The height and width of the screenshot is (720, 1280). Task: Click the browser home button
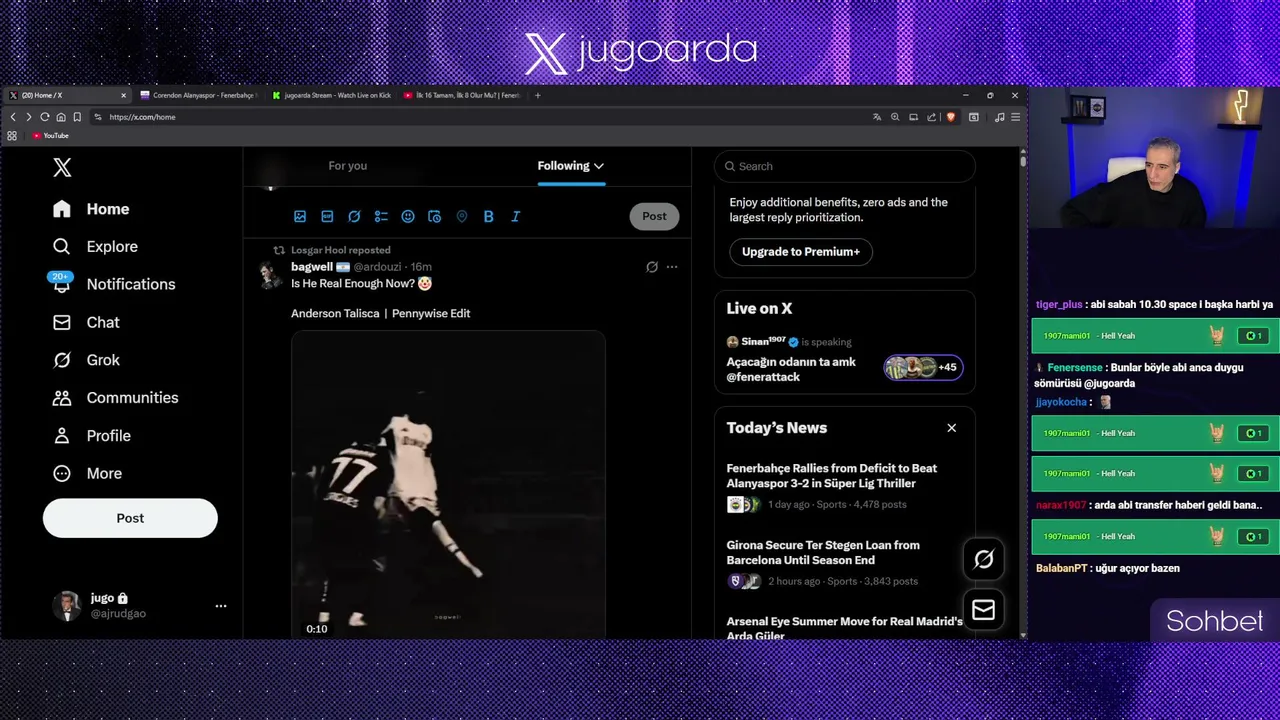click(61, 117)
